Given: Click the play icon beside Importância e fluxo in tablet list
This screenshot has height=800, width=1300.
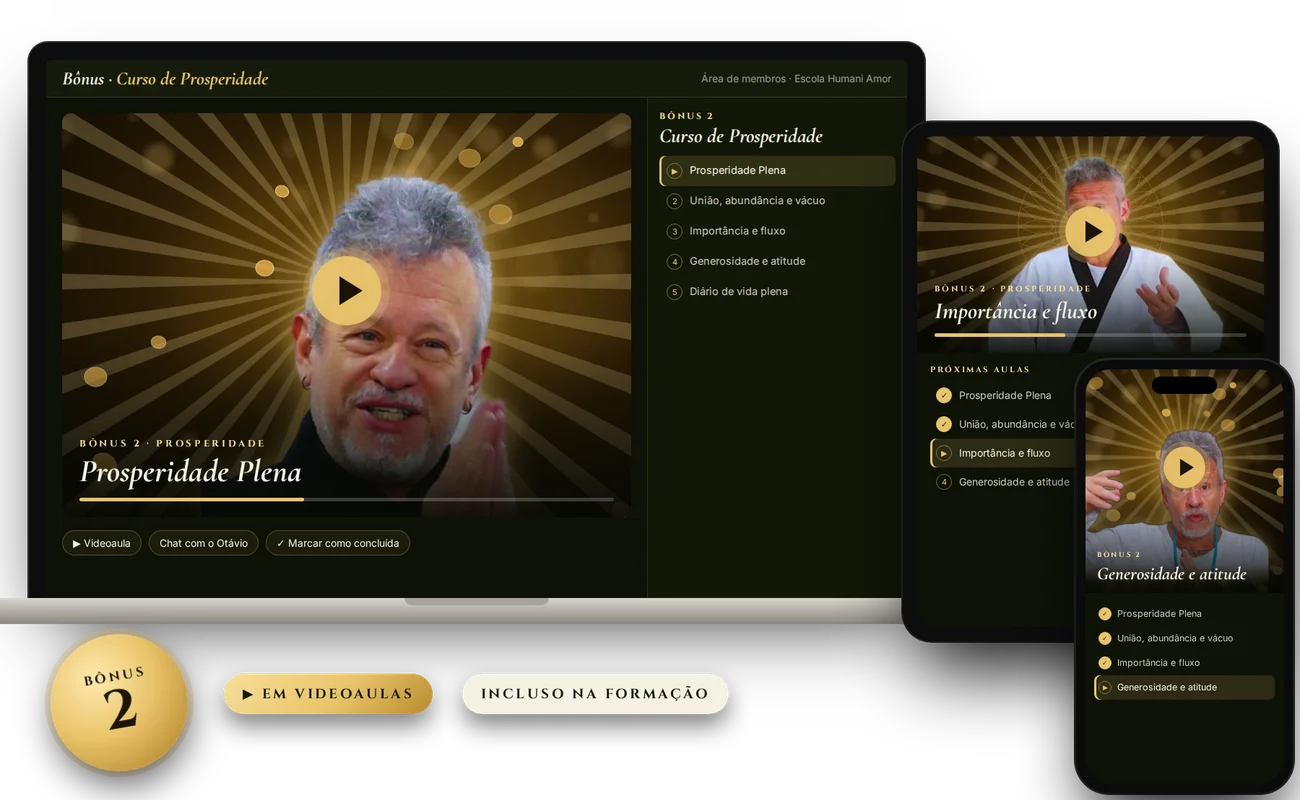Looking at the screenshot, I should pos(943,453).
